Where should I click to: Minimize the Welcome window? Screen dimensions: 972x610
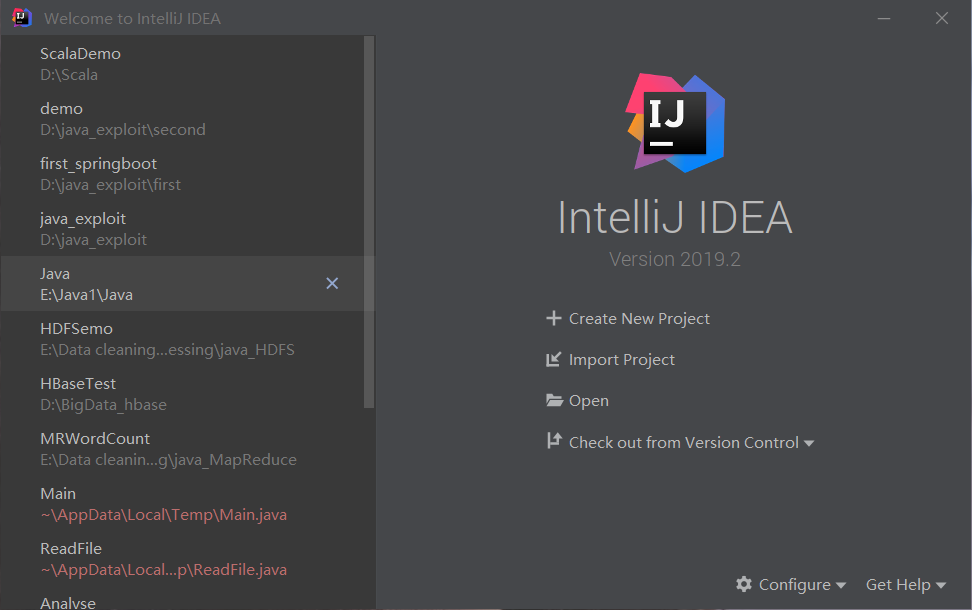tap(884, 19)
